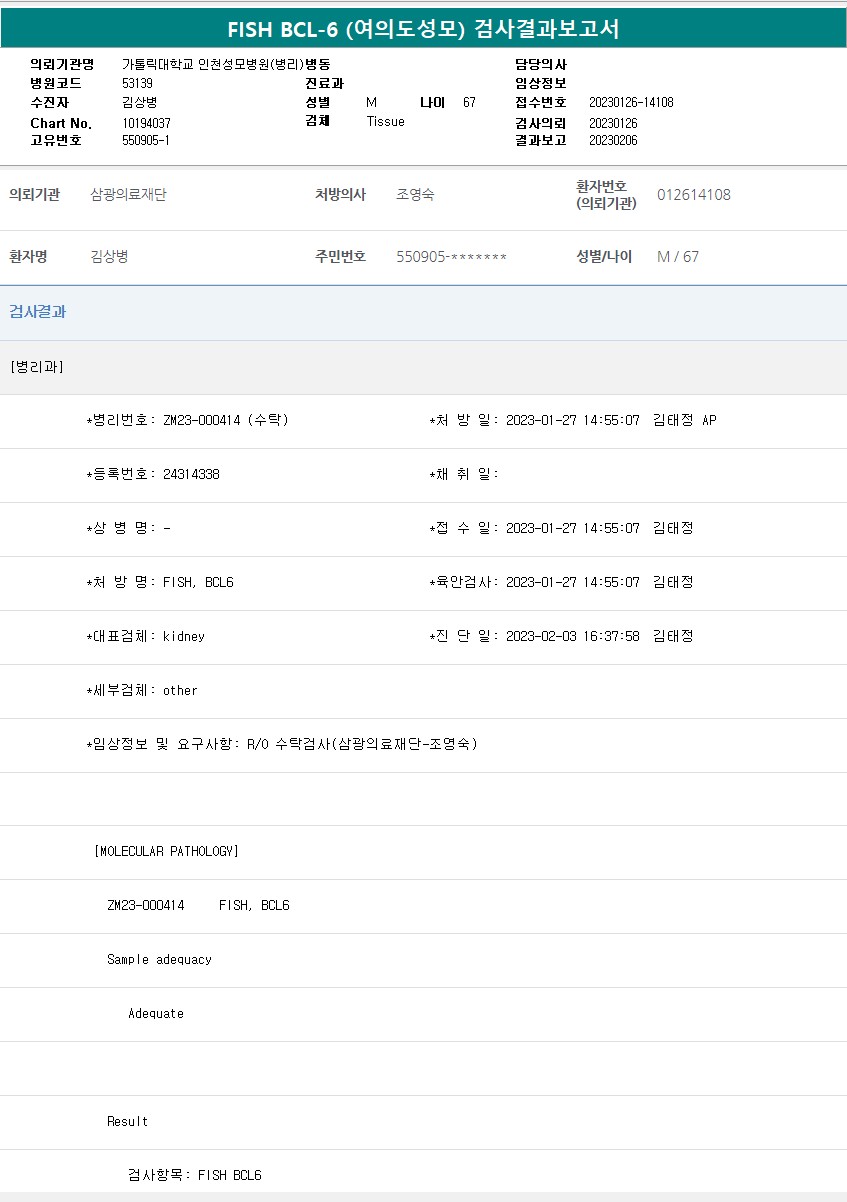
Task: Click the masked 주민번호 value
Action: coord(451,257)
